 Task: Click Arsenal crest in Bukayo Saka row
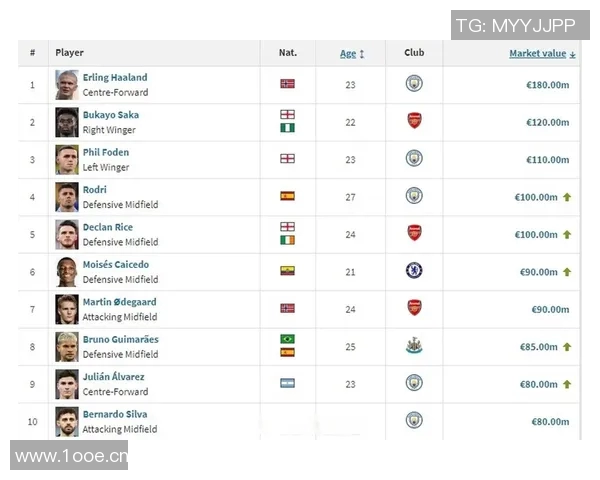pyautogui.click(x=414, y=121)
